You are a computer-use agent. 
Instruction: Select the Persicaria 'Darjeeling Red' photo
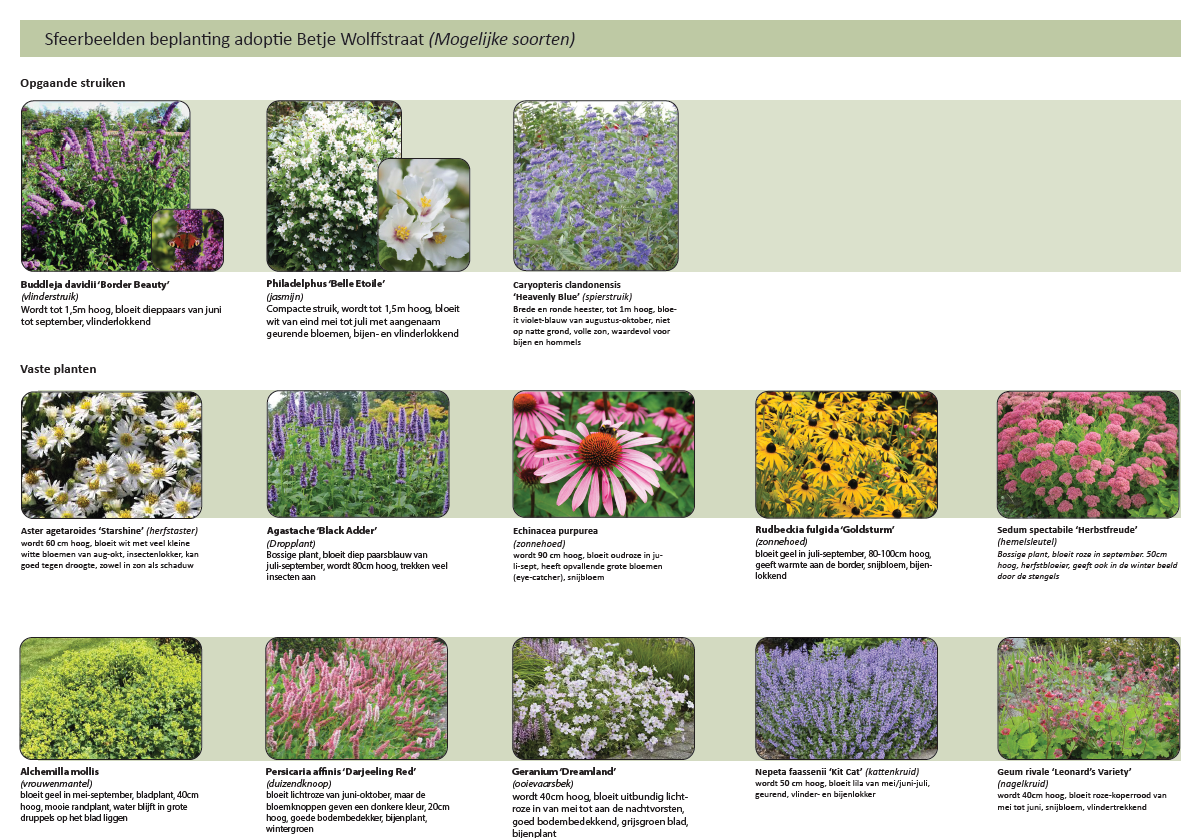tap(357, 699)
